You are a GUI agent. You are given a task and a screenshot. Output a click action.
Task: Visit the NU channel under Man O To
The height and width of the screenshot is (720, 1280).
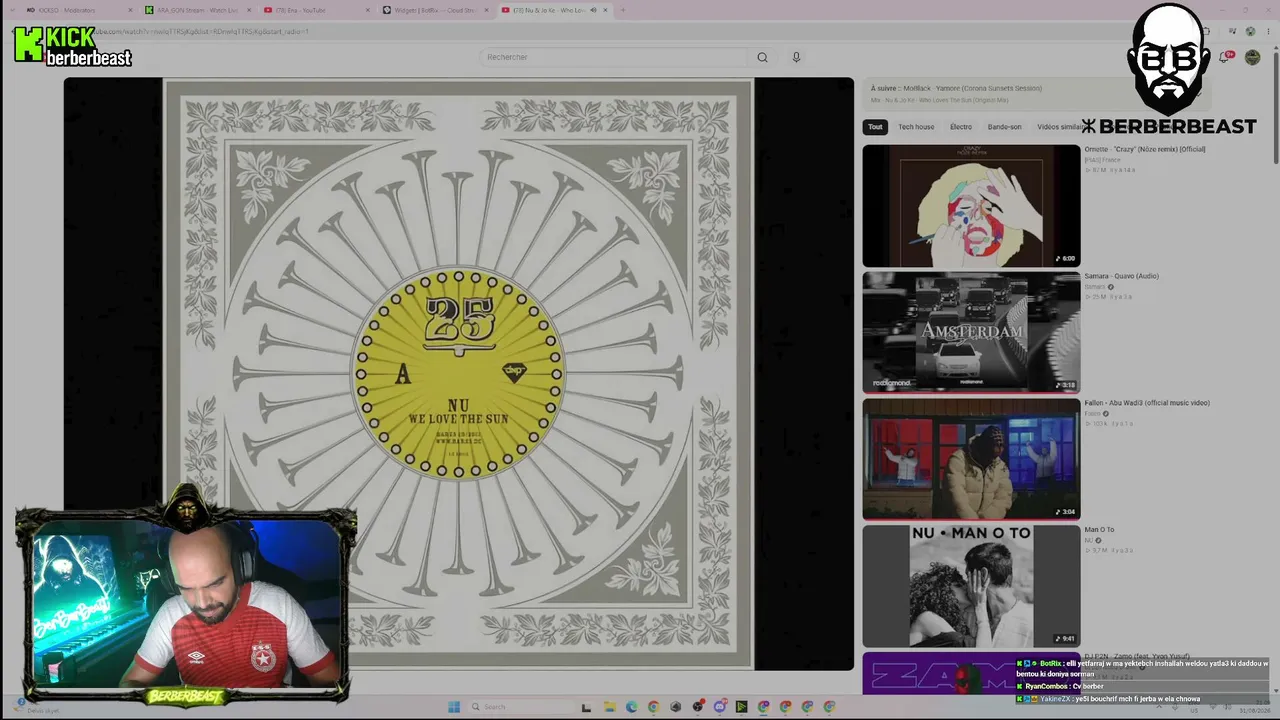pos(1089,541)
